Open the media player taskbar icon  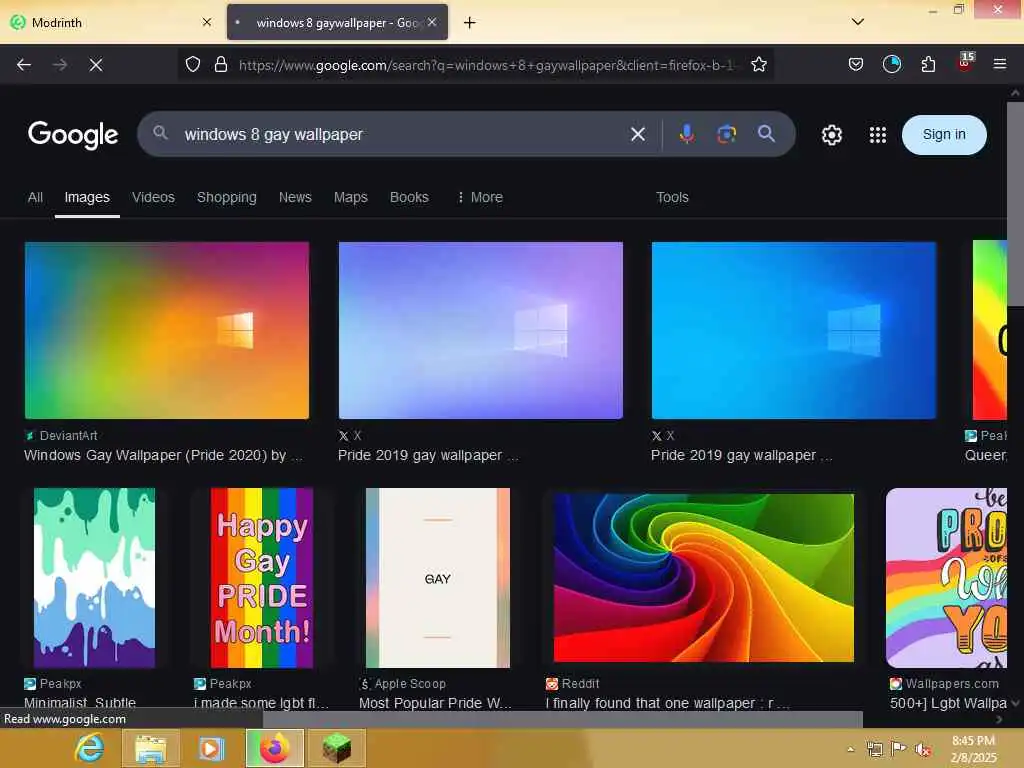pos(211,748)
